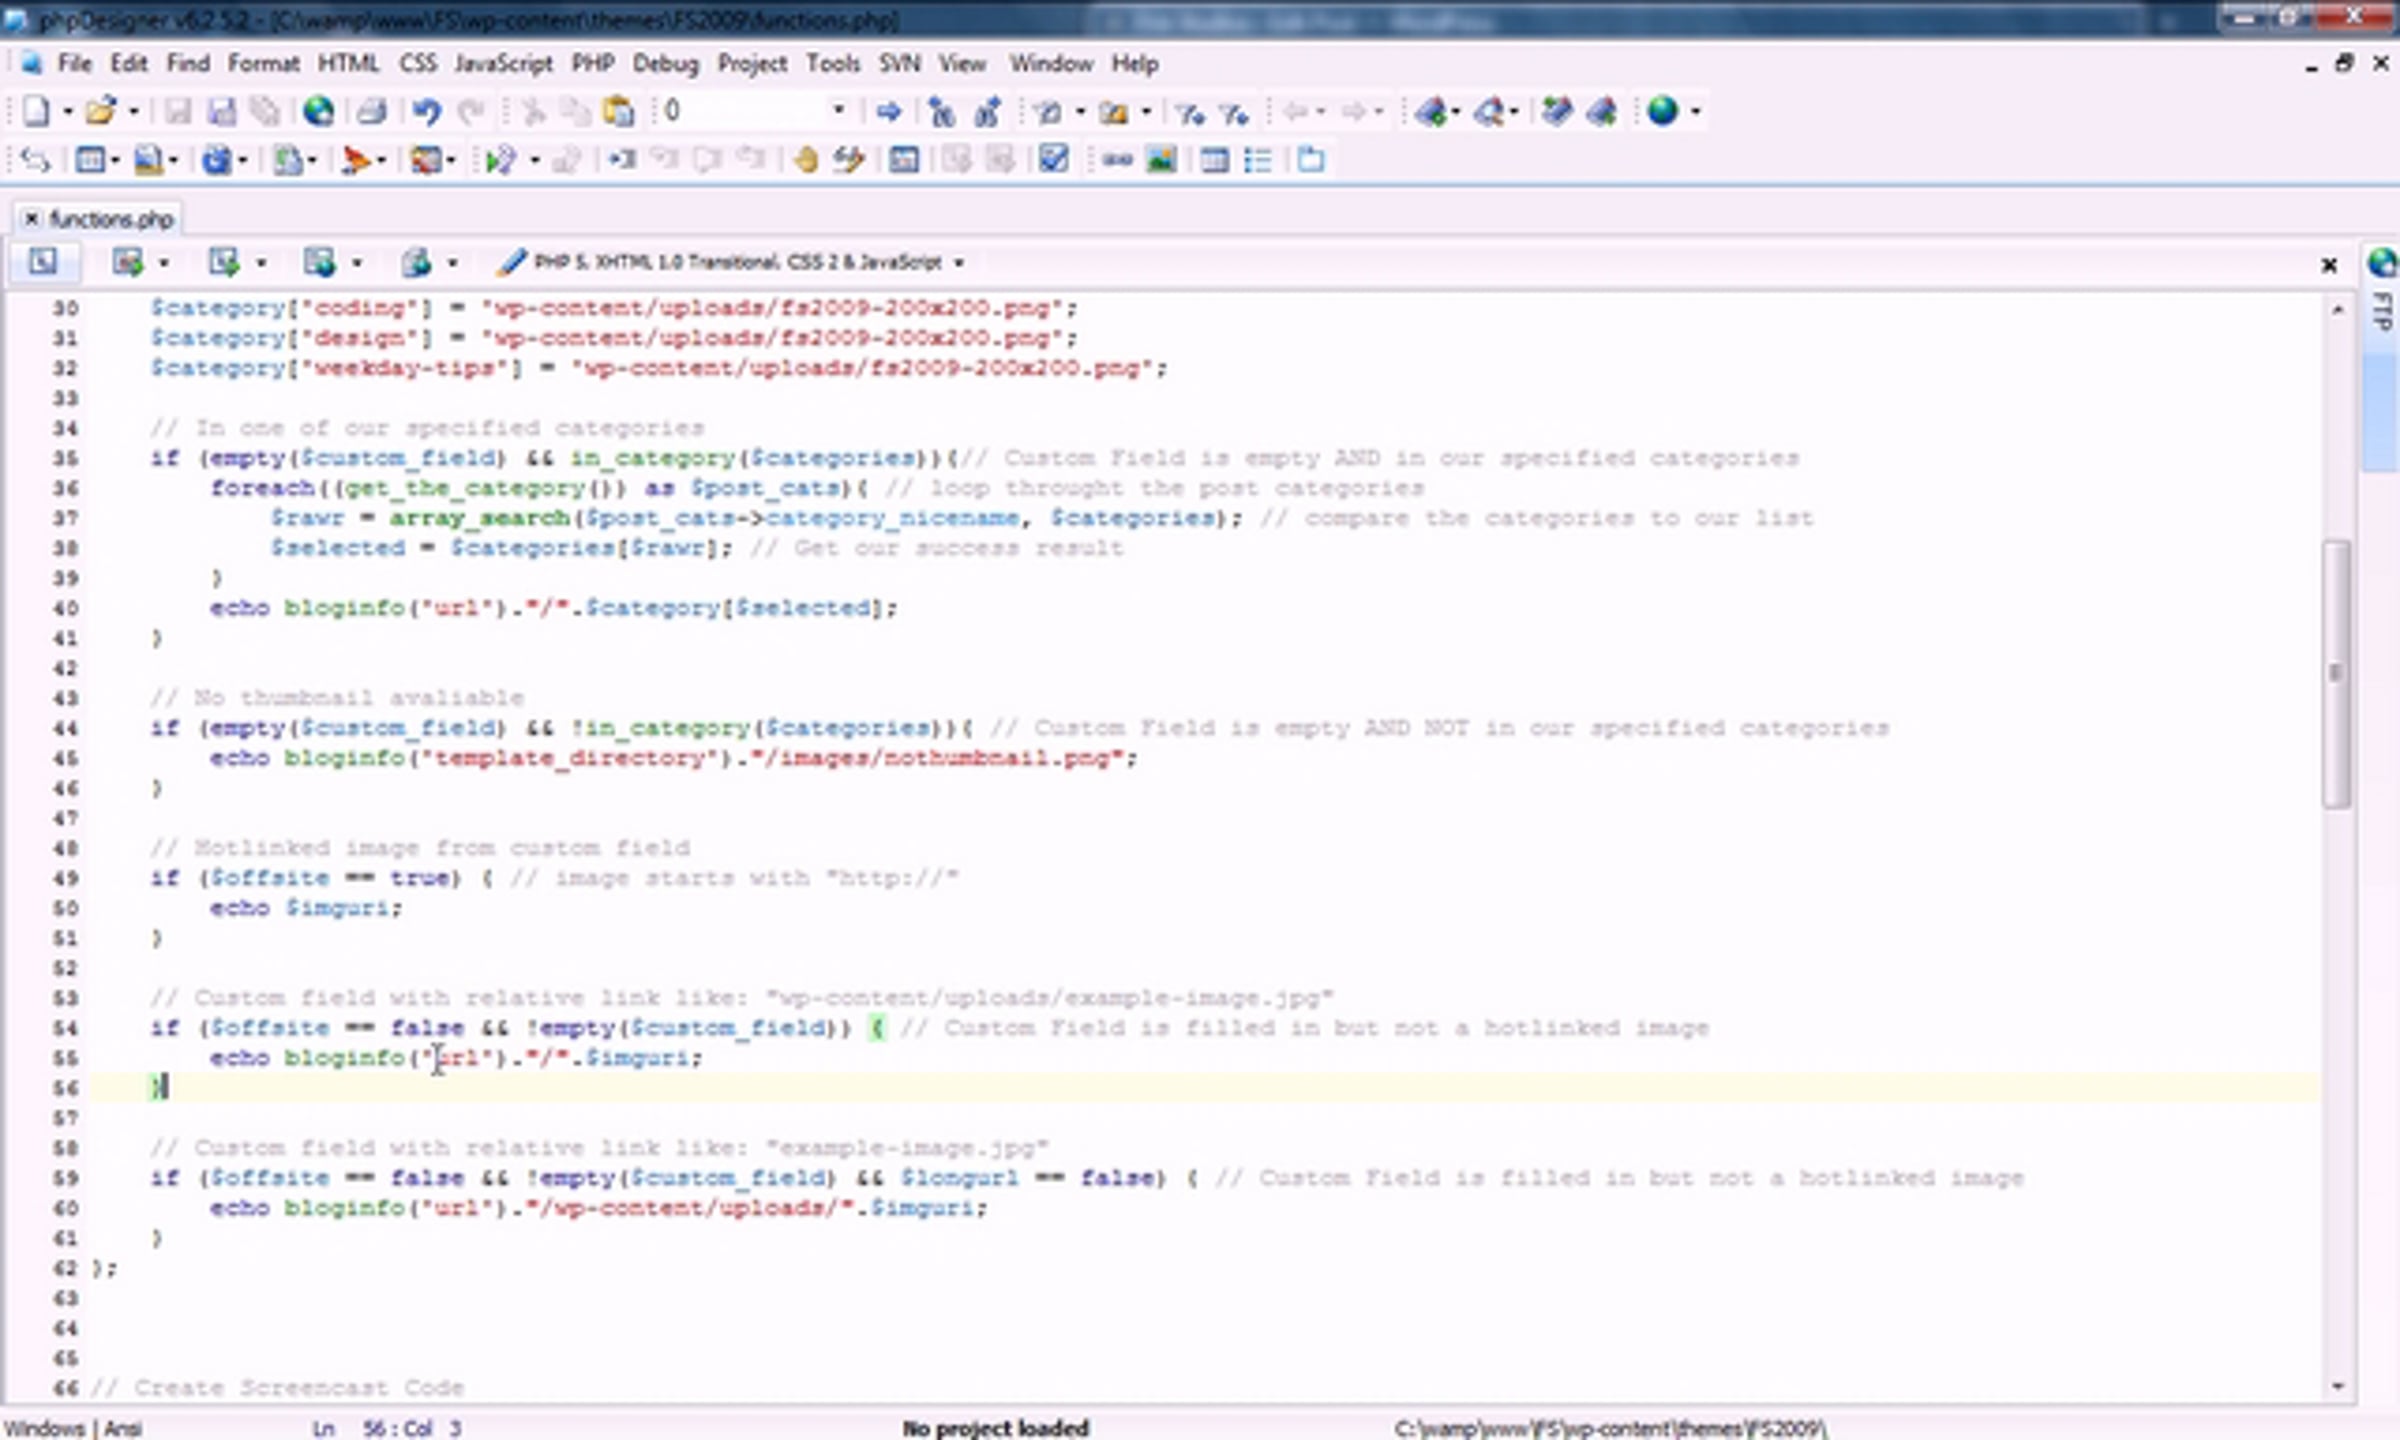
Task: Open the Tools menu
Action: point(833,64)
